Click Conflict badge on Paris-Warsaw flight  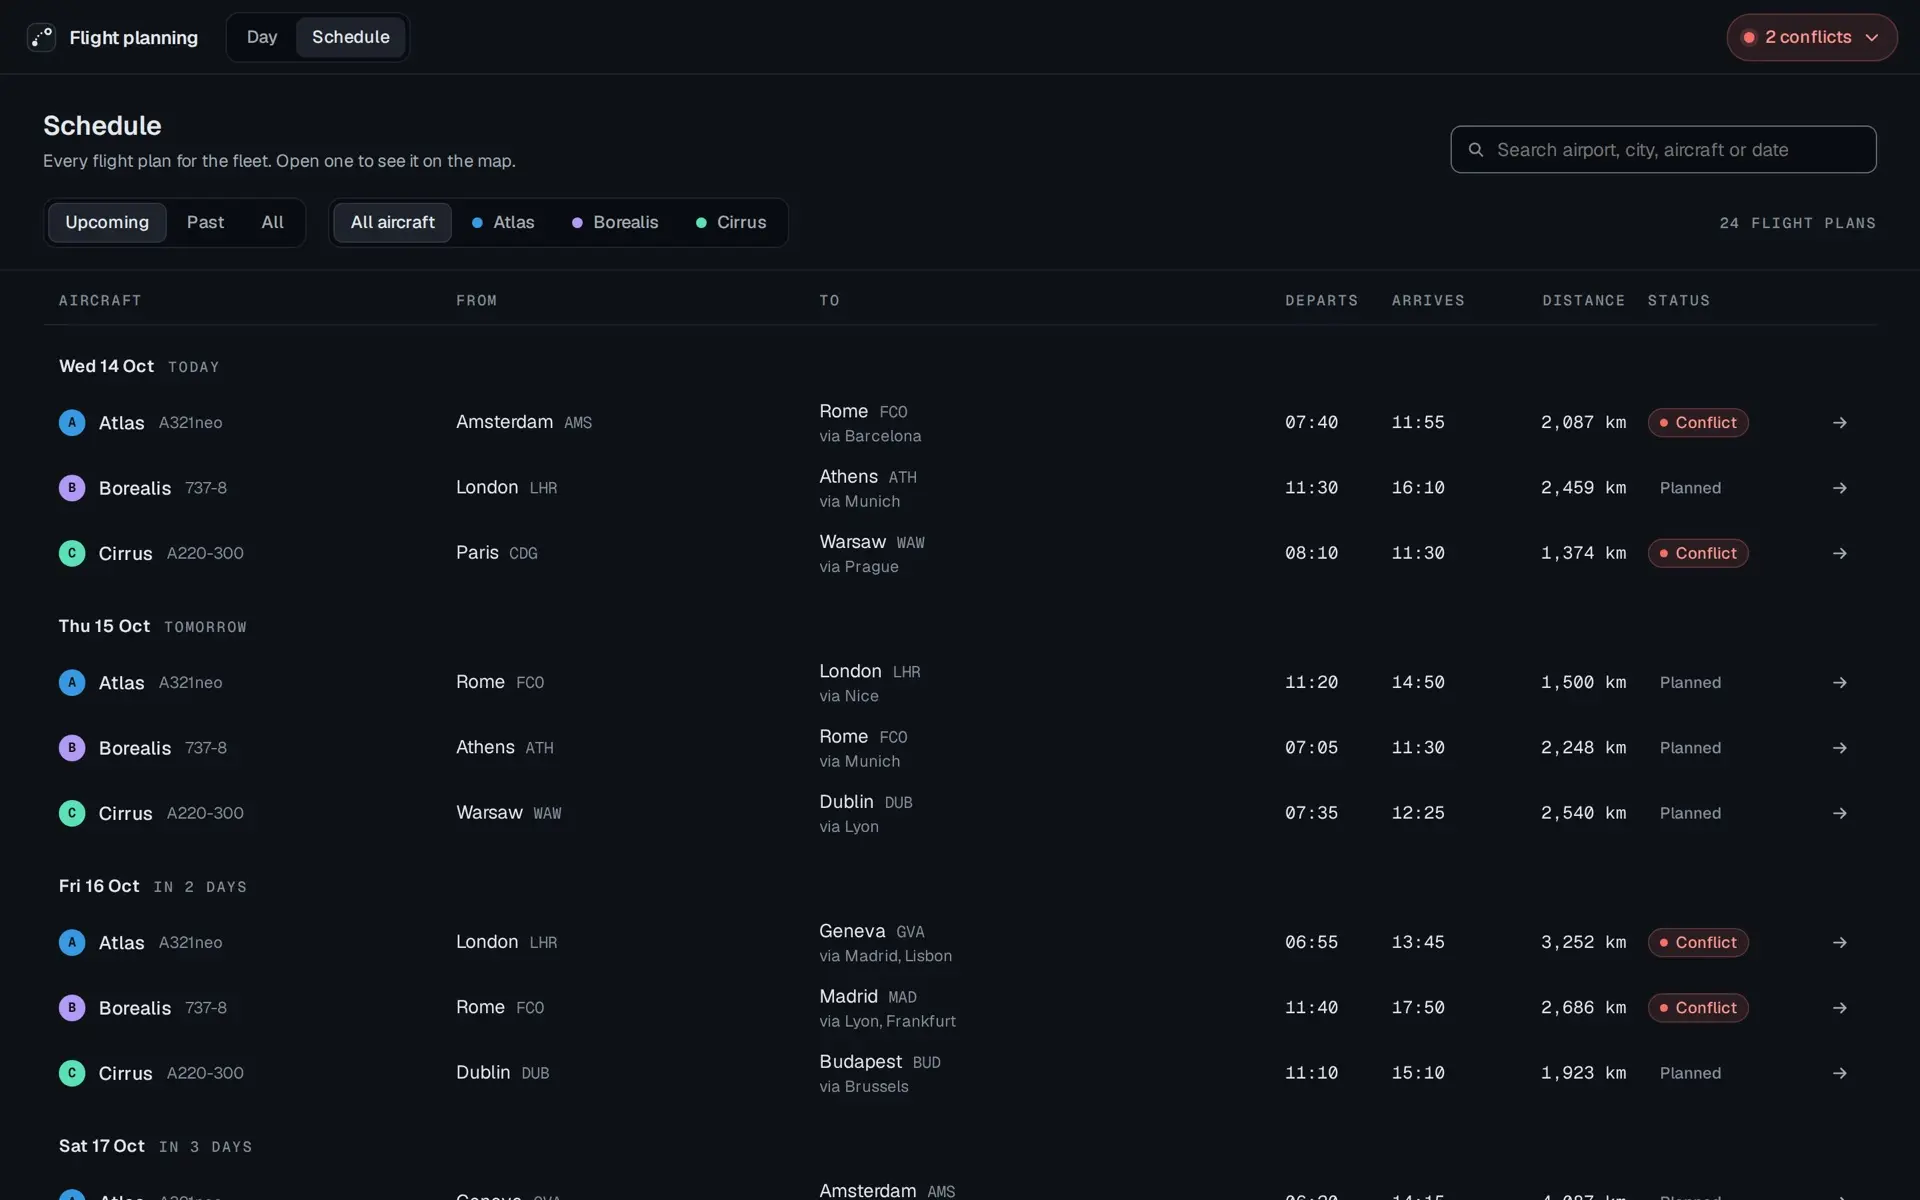tap(1698, 553)
